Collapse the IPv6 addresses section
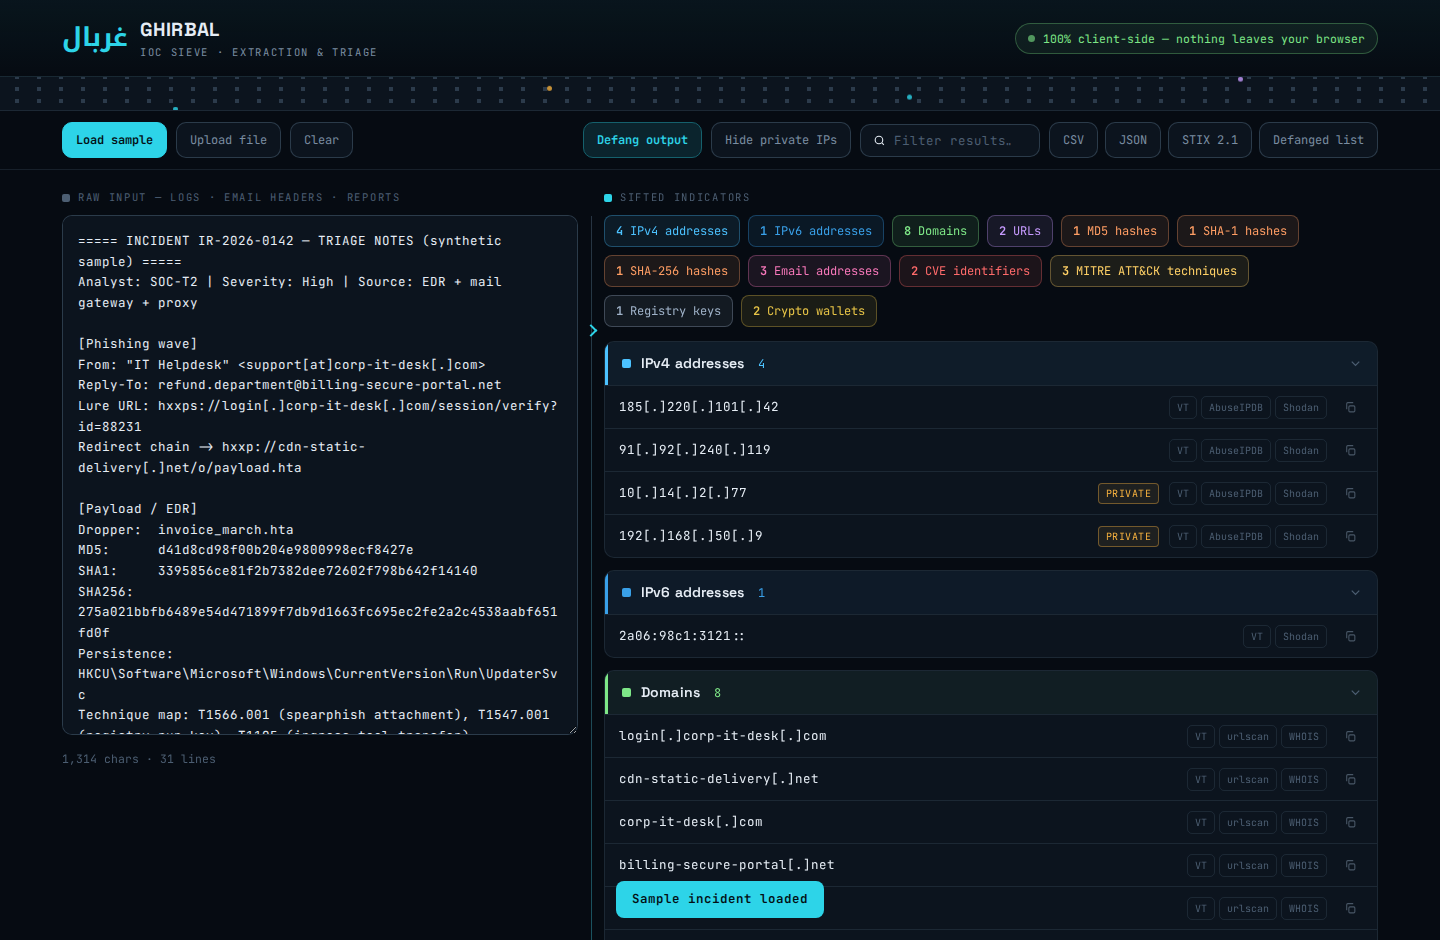This screenshot has width=1440, height=940. [1355, 593]
